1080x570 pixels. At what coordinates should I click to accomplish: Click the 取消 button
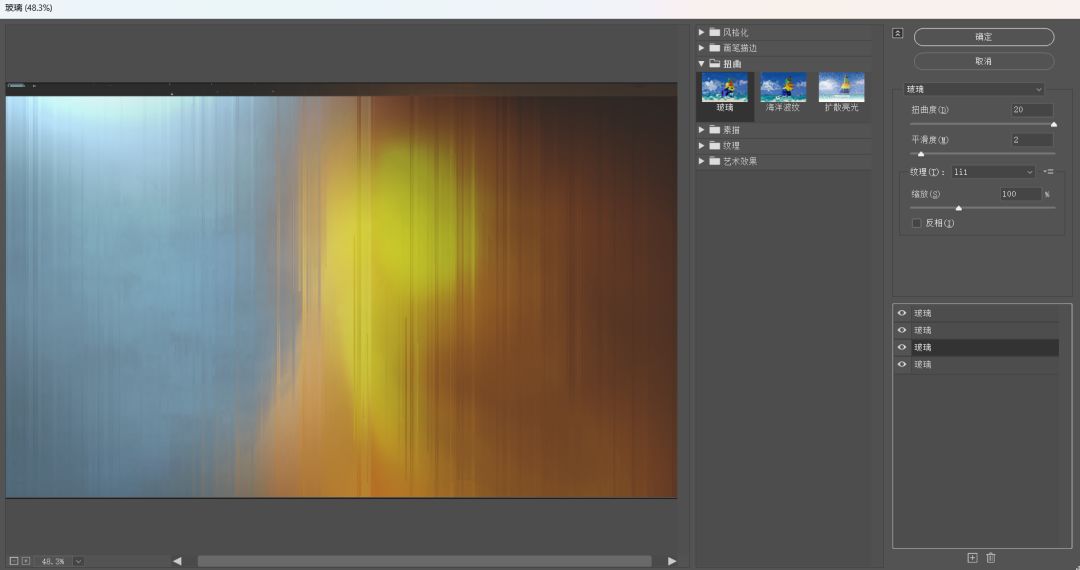tap(983, 61)
